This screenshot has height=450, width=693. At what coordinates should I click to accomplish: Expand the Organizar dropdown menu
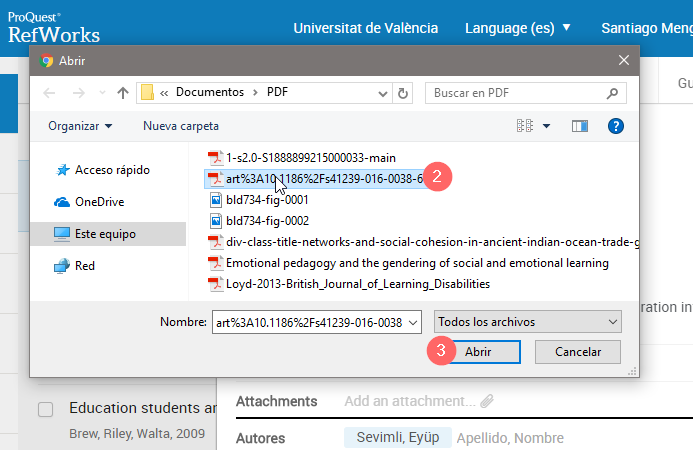point(80,126)
